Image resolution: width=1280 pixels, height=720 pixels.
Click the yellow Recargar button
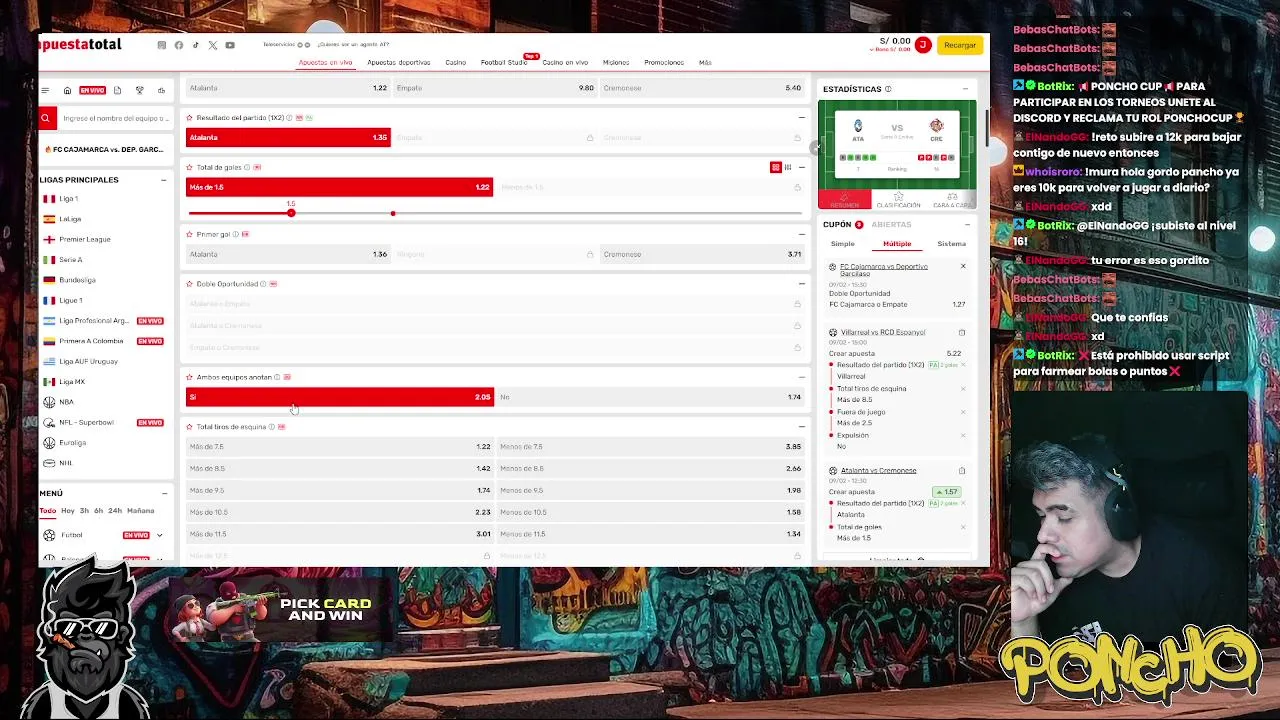(959, 45)
